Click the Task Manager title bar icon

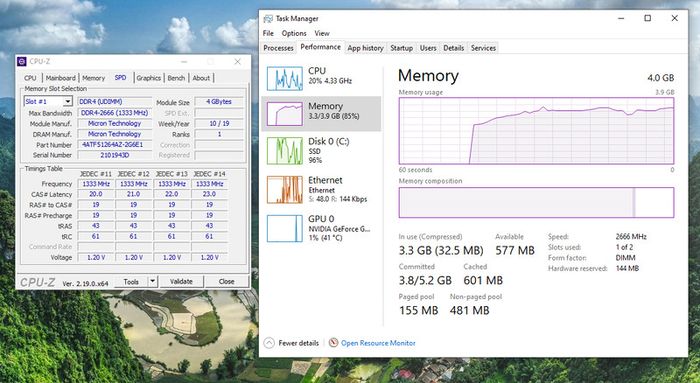pyautogui.click(x=268, y=19)
